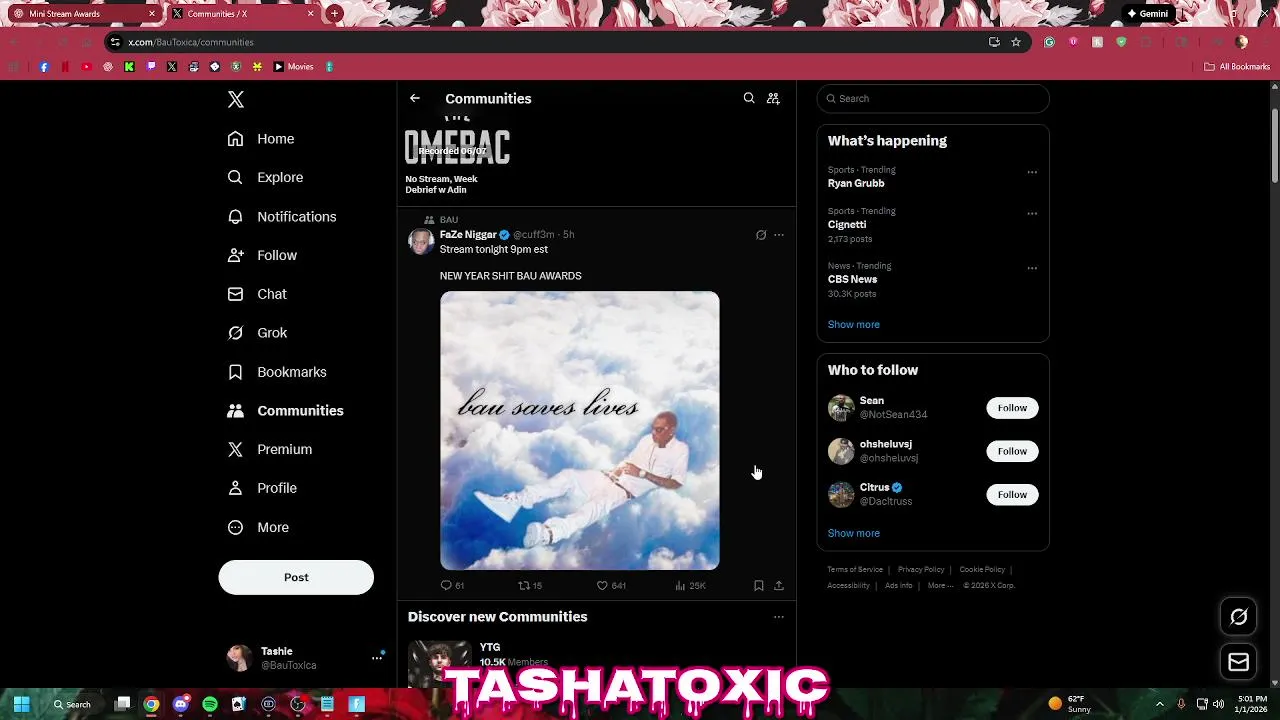
Task: Follow ohsheluvsj
Action: (x=1012, y=451)
